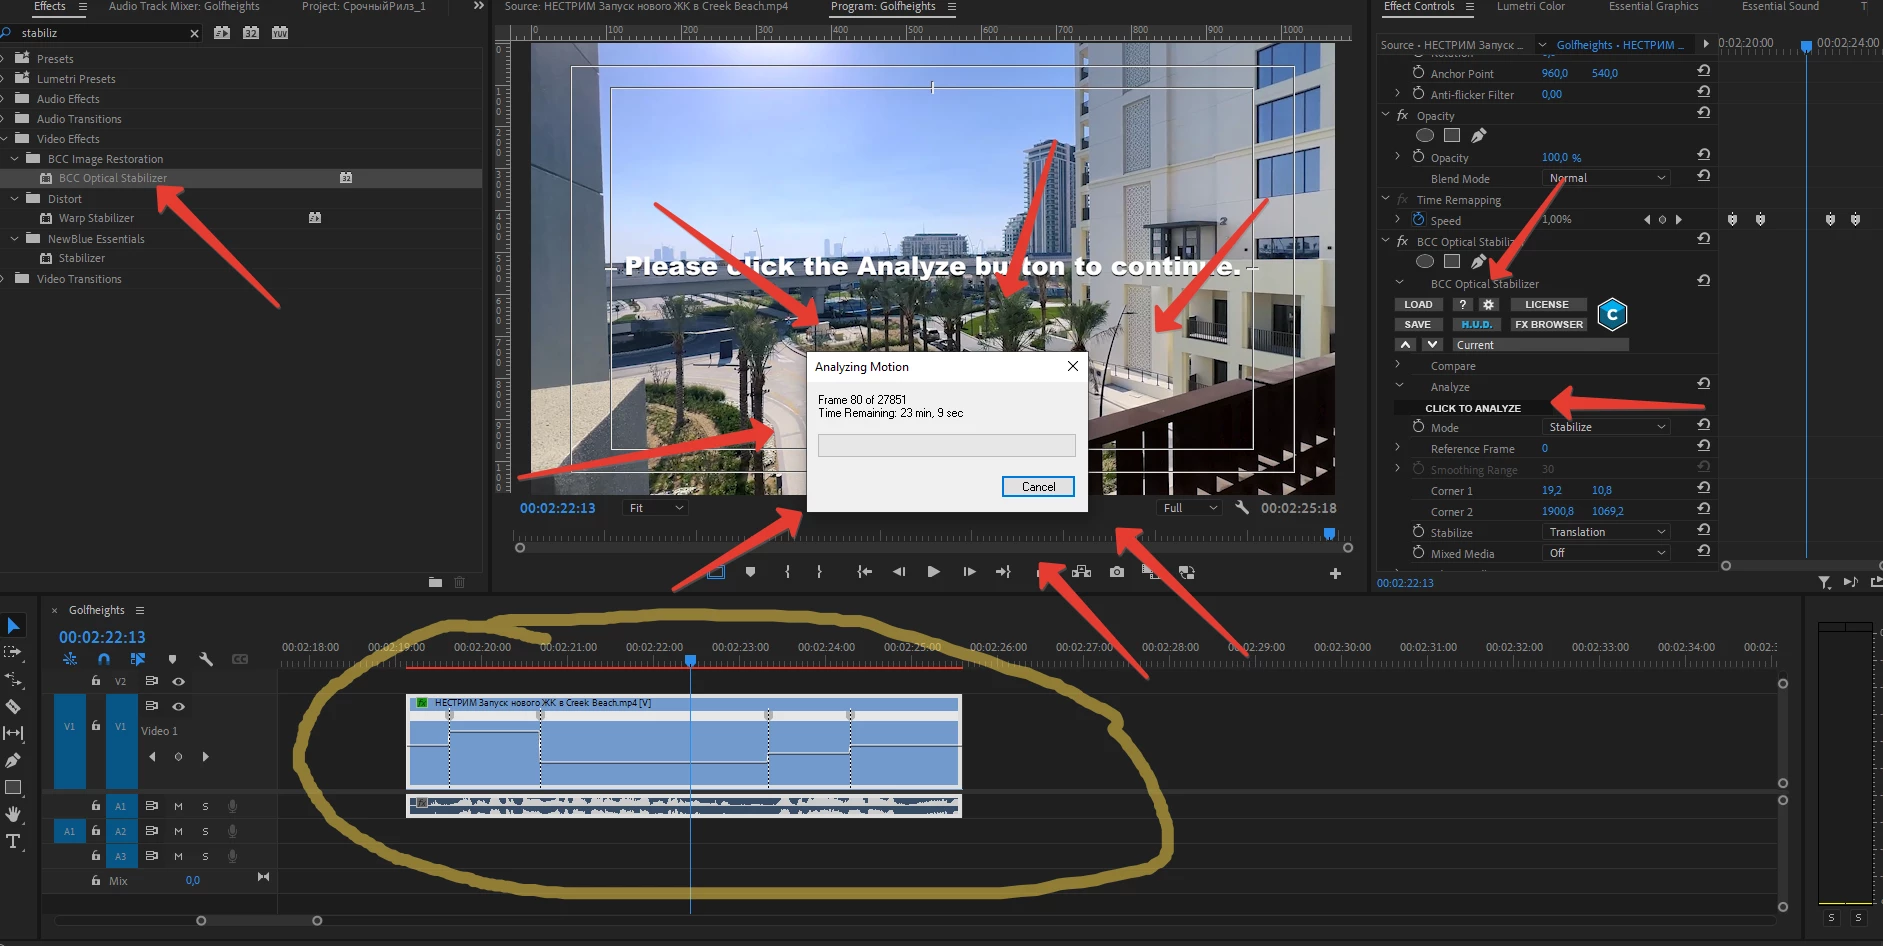Click the Program monitor playhead marker
1883x946 pixels.
(x=1329, y=534)
